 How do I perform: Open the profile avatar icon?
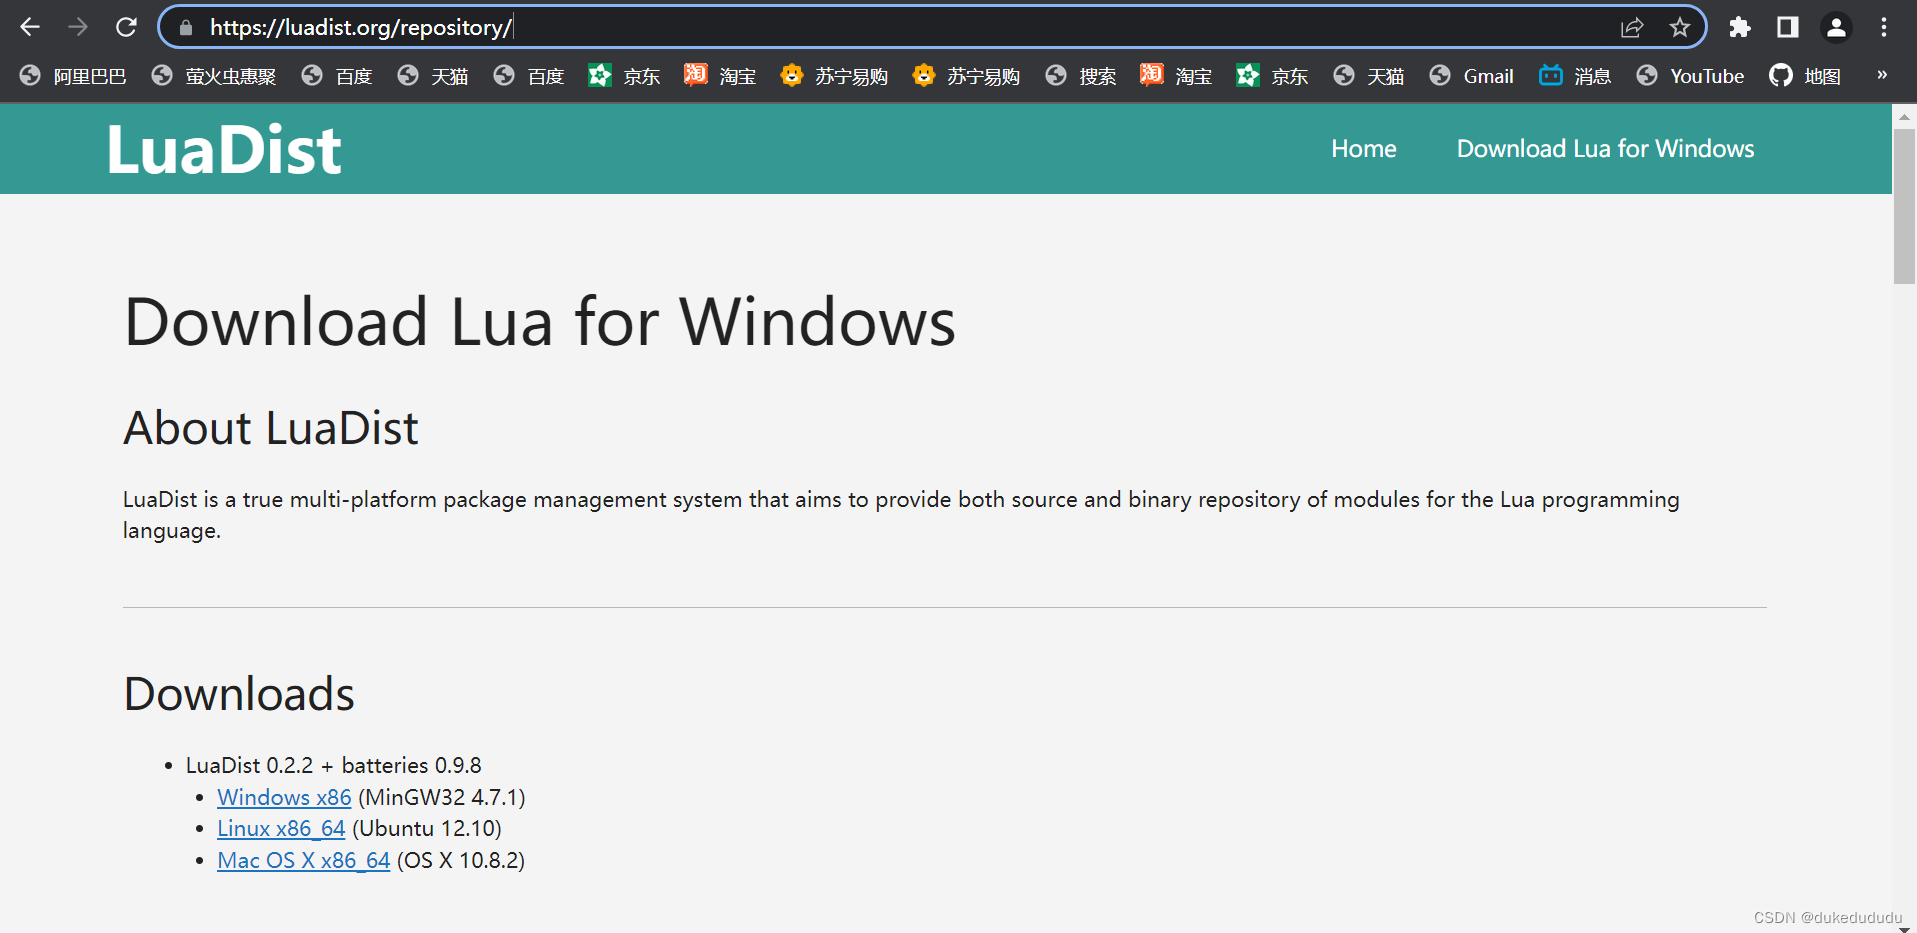pos(1836,27)
